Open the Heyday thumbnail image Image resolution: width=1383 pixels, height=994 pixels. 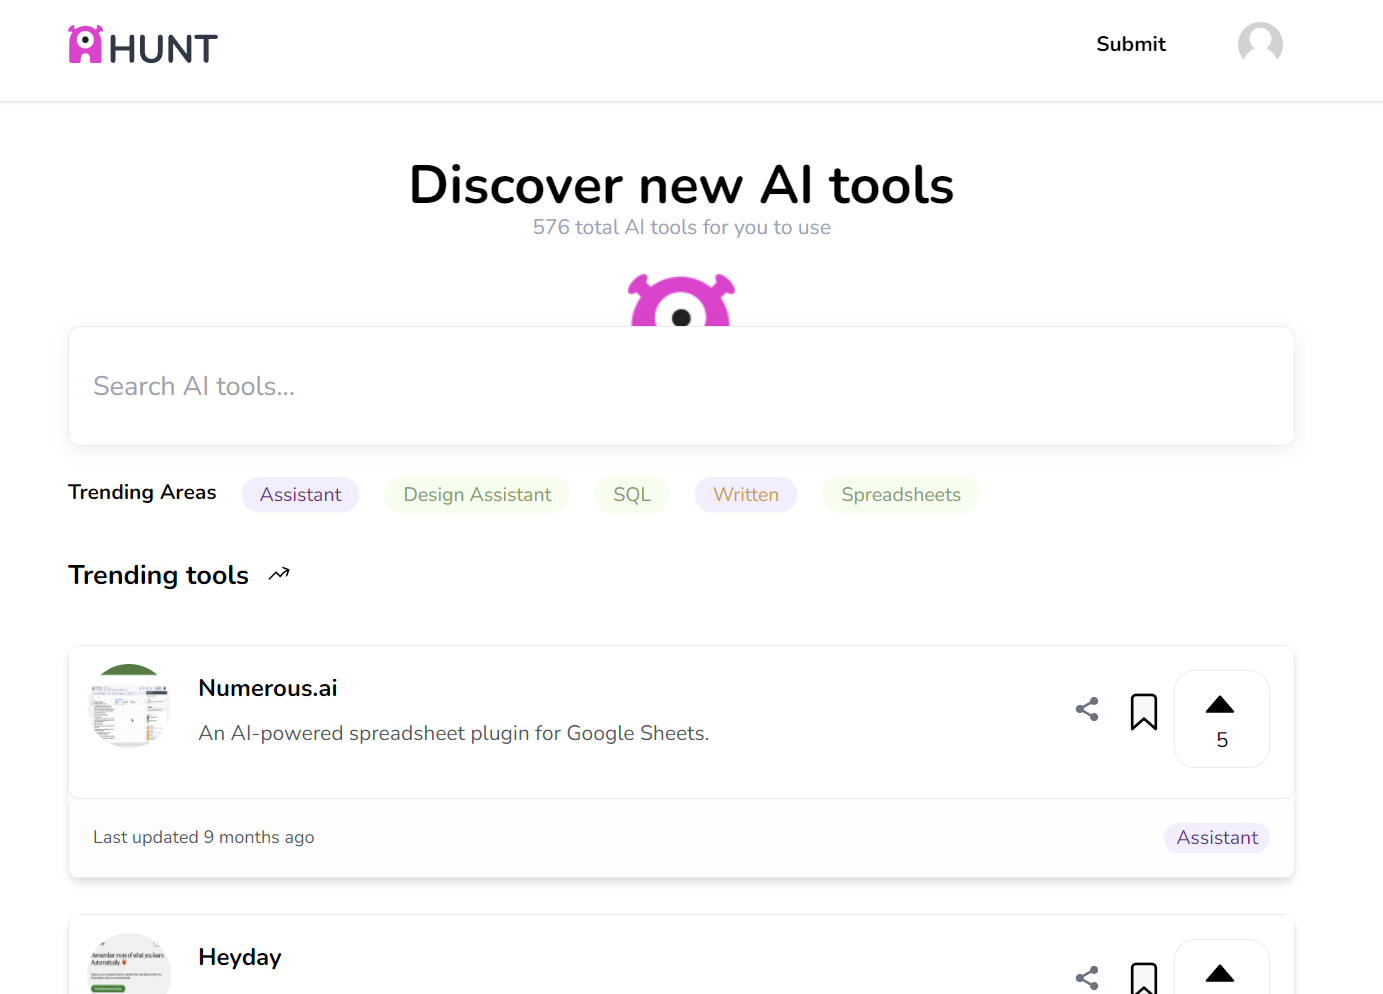pyautogui.click(x=129, y=965)
